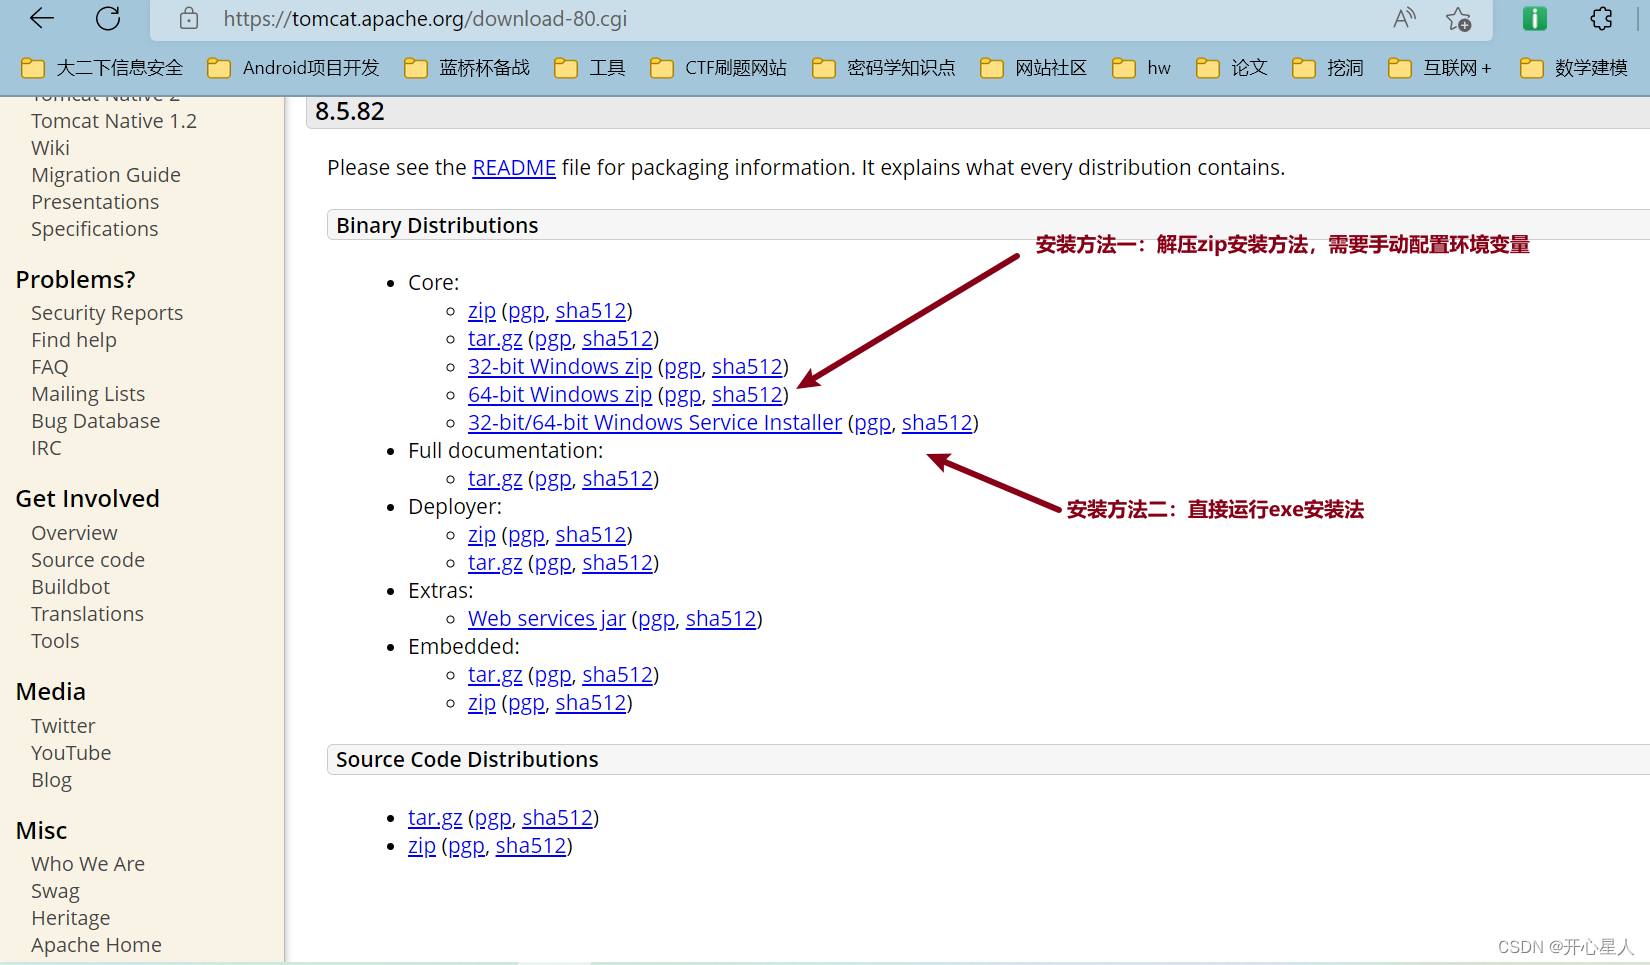Download the Core zip link

pyautogui.click(x=482, y=311)
